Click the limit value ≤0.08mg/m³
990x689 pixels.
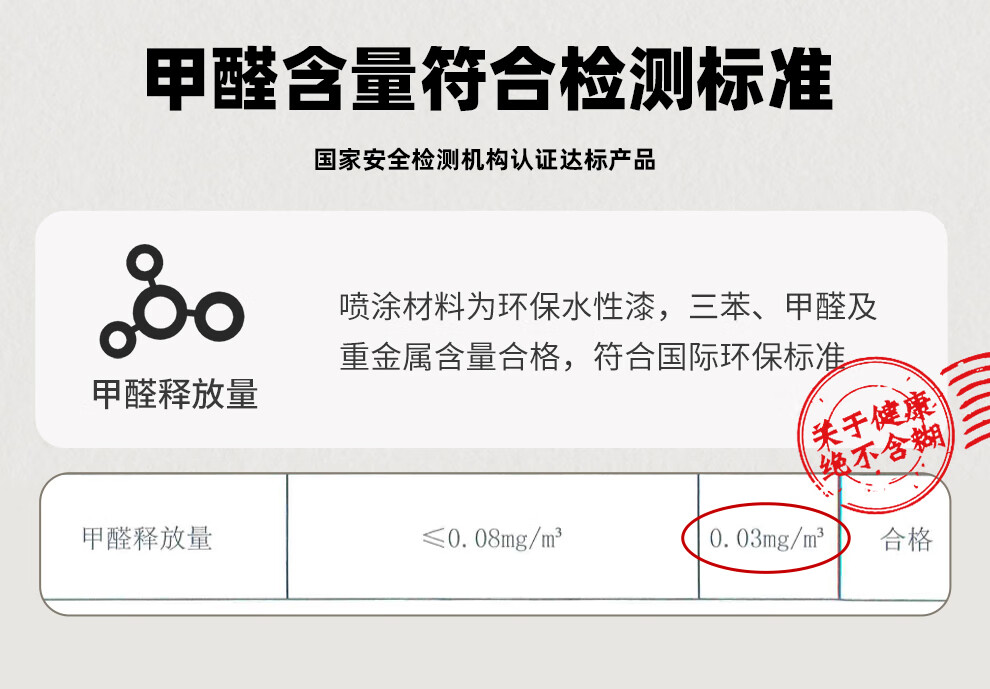pyautogui.click(x=492, y=539)
